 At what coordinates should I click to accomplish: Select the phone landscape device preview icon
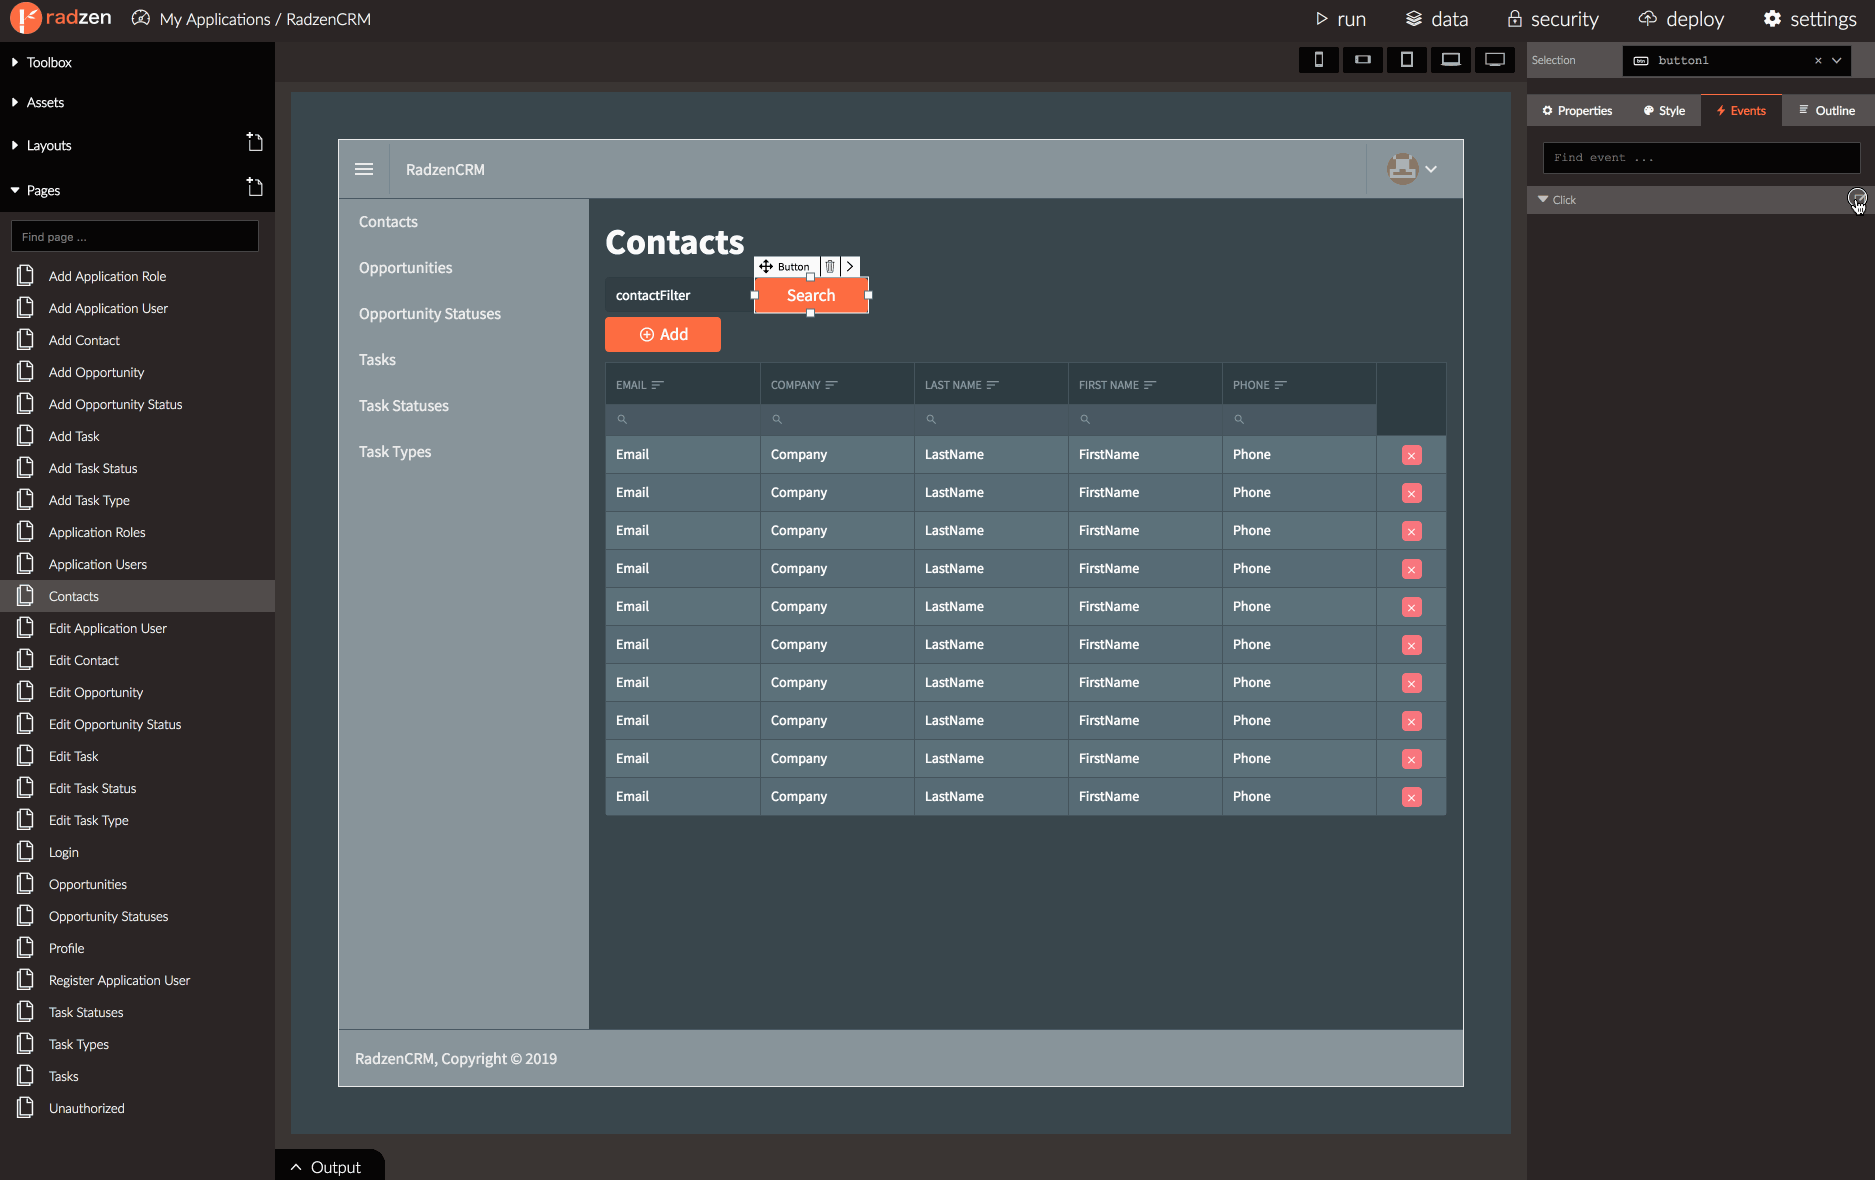click(x=1363, y=60)
